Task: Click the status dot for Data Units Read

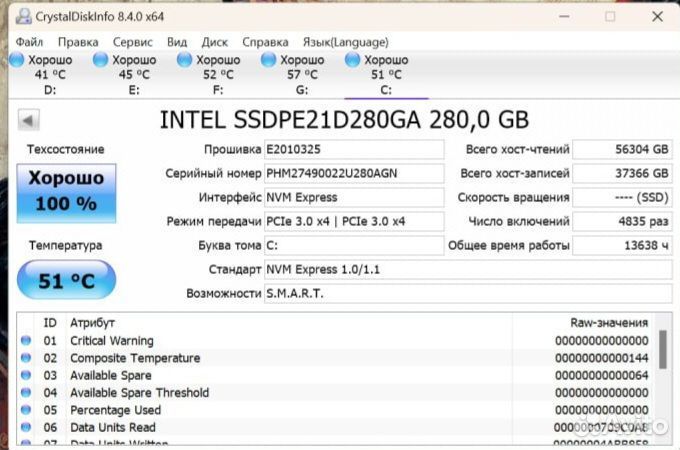Action: [x=26, y=427]
